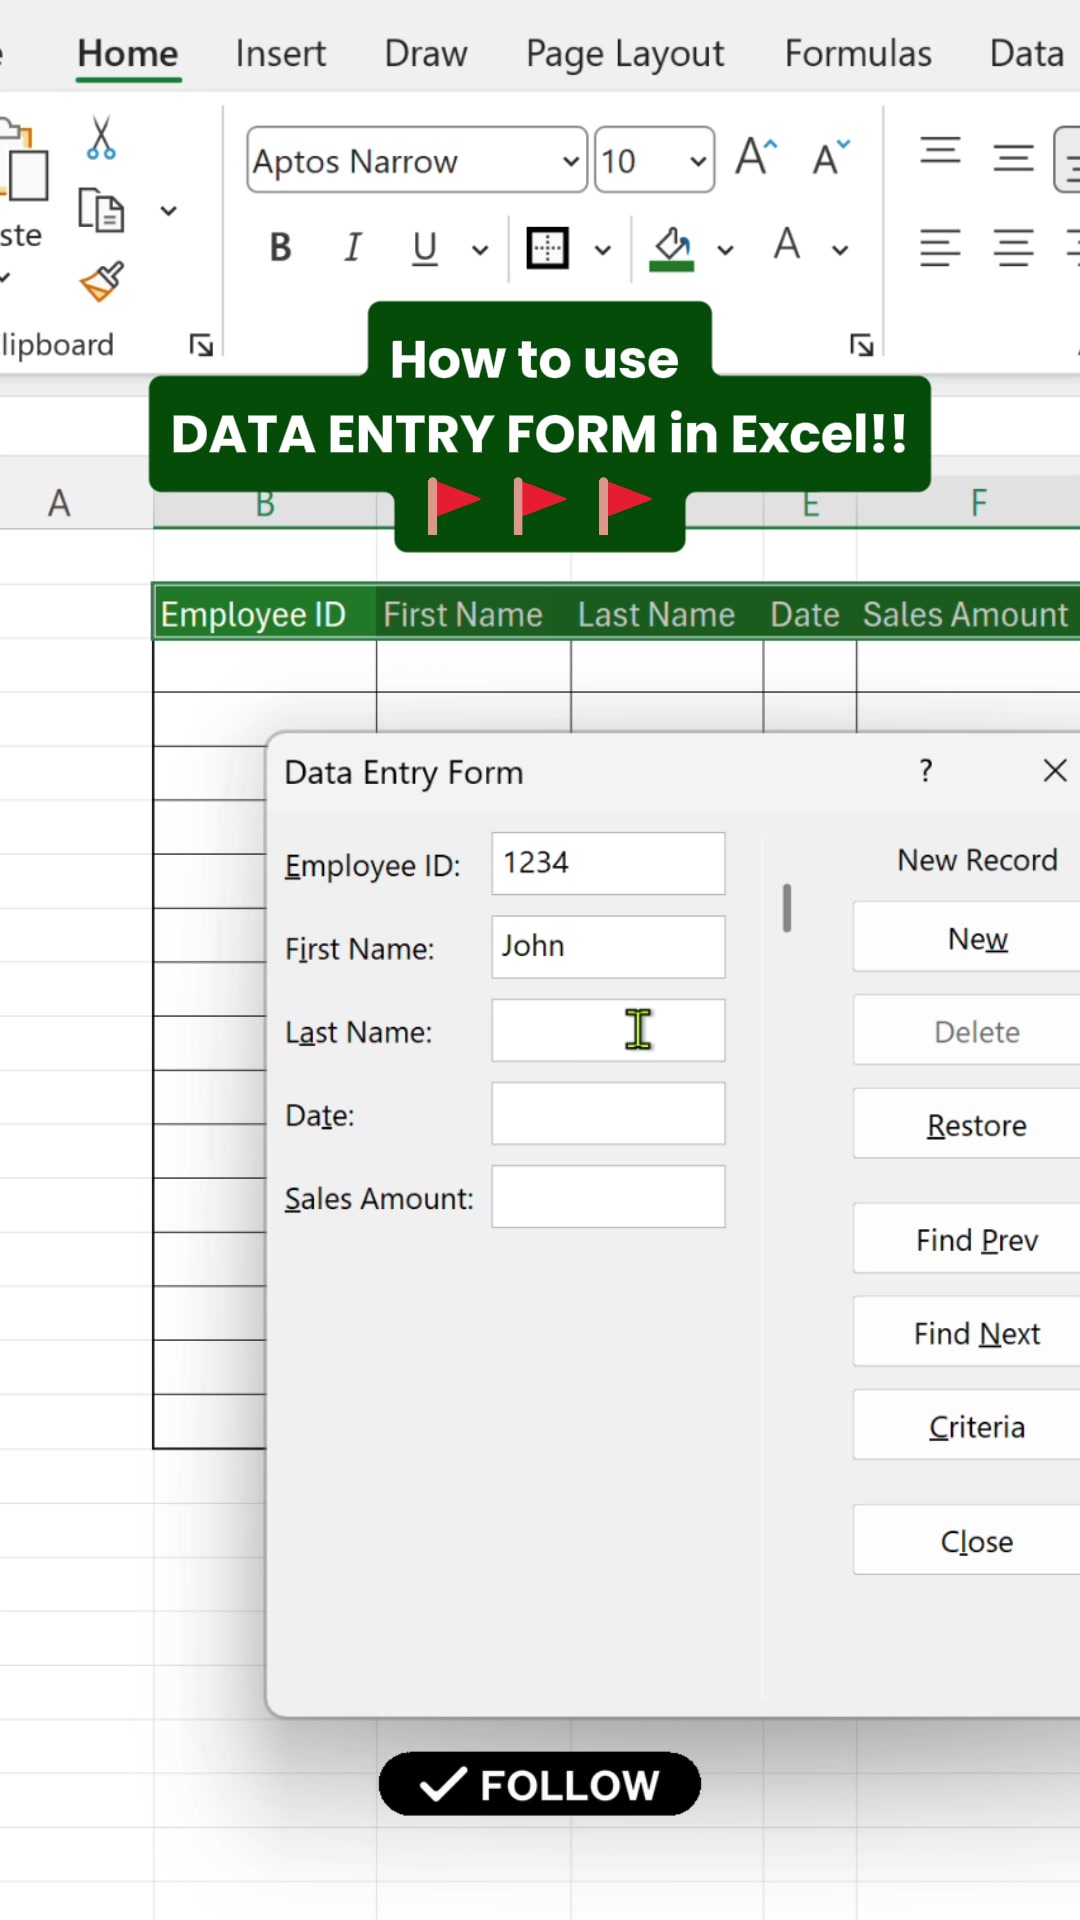Toggle Italic formatting

coord(352,247)
